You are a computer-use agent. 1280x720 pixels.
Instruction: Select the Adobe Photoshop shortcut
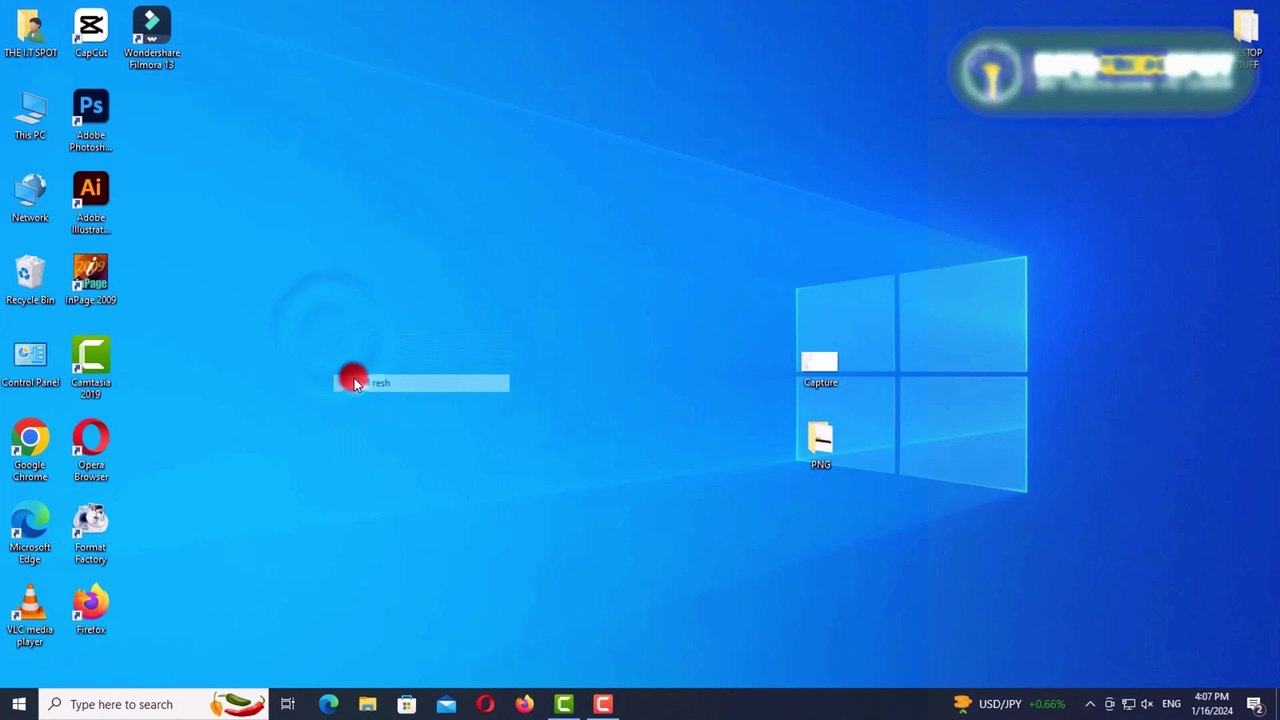[91, 122]
